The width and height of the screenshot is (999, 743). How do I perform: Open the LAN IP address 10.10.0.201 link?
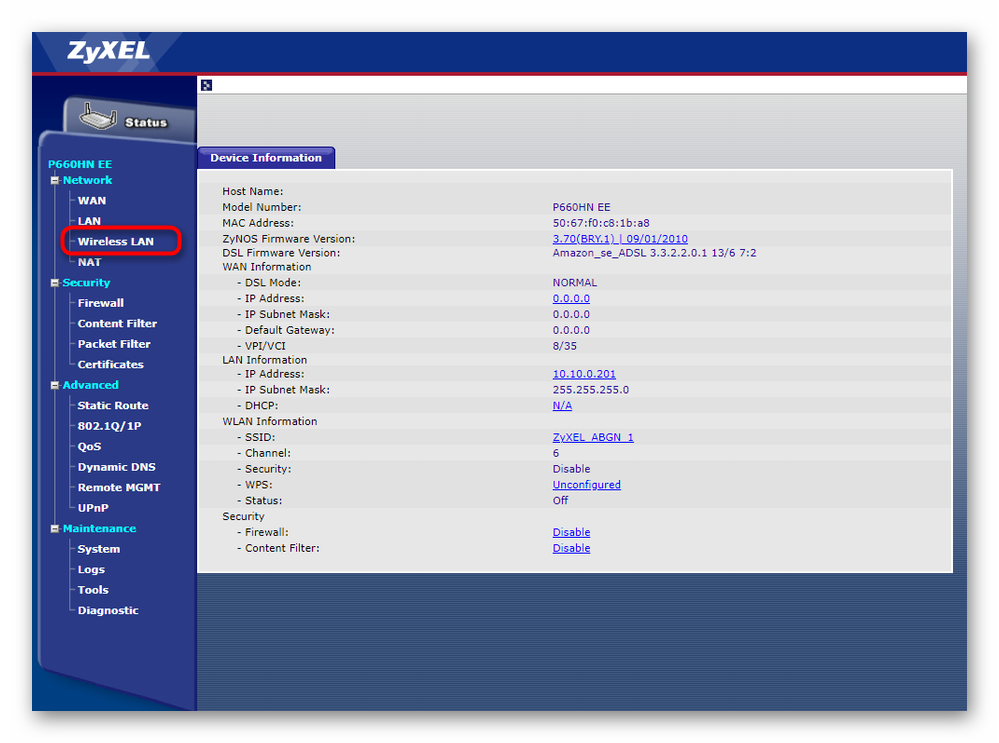point(584,374)
